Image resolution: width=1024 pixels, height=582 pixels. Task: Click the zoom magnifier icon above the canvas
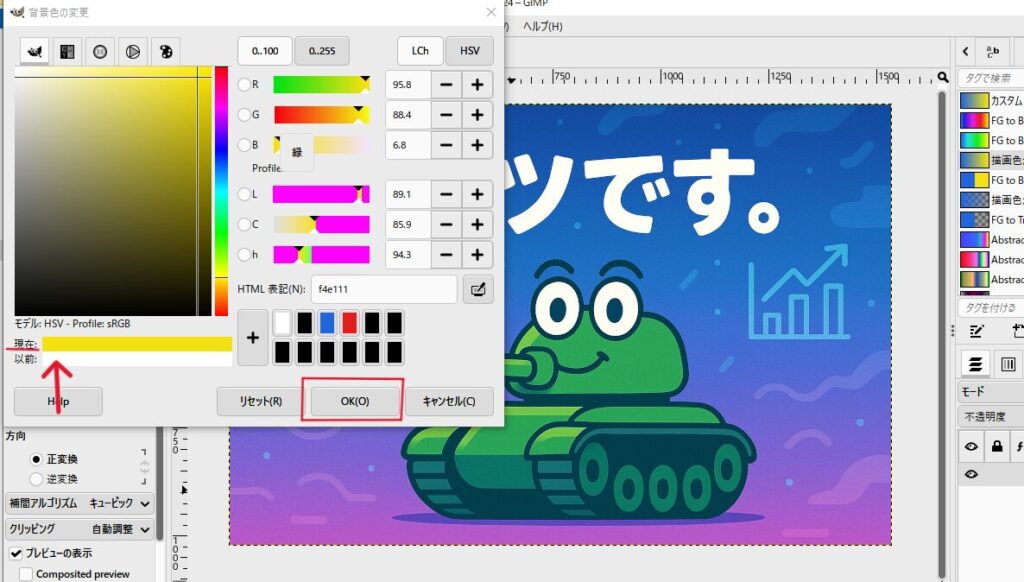(x=943, y=77)
